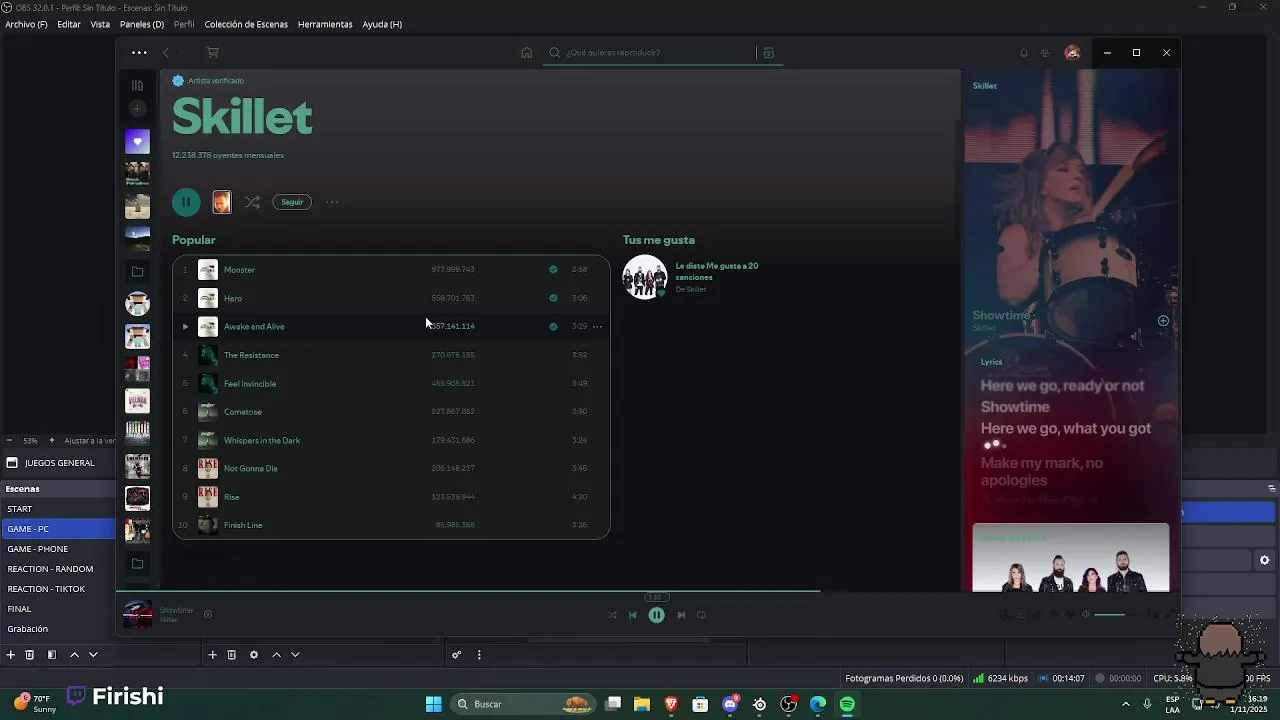Open the Spotify profile avatar
Viewport: 1280px width, 720px height.
point(1072,53)
